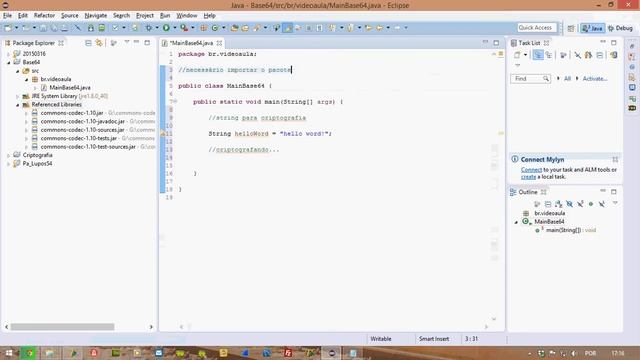Expand the Pa_Lupos54 project
Image resolution: width=640 pixels, height=360 pixels.
9,164
